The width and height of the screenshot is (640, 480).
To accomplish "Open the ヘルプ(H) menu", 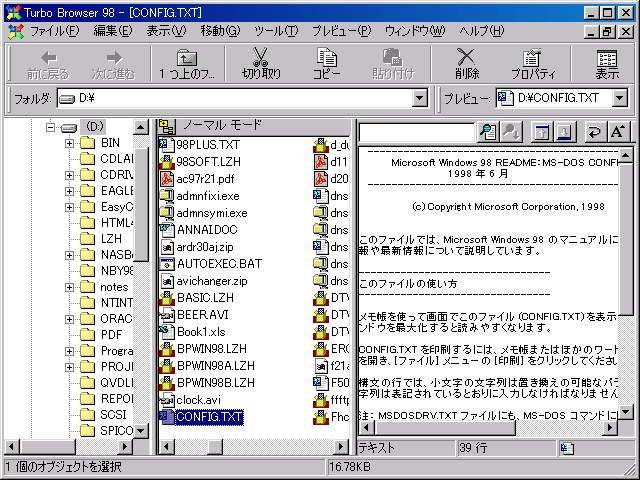I will pyautogui.click(x=482, y=31).
